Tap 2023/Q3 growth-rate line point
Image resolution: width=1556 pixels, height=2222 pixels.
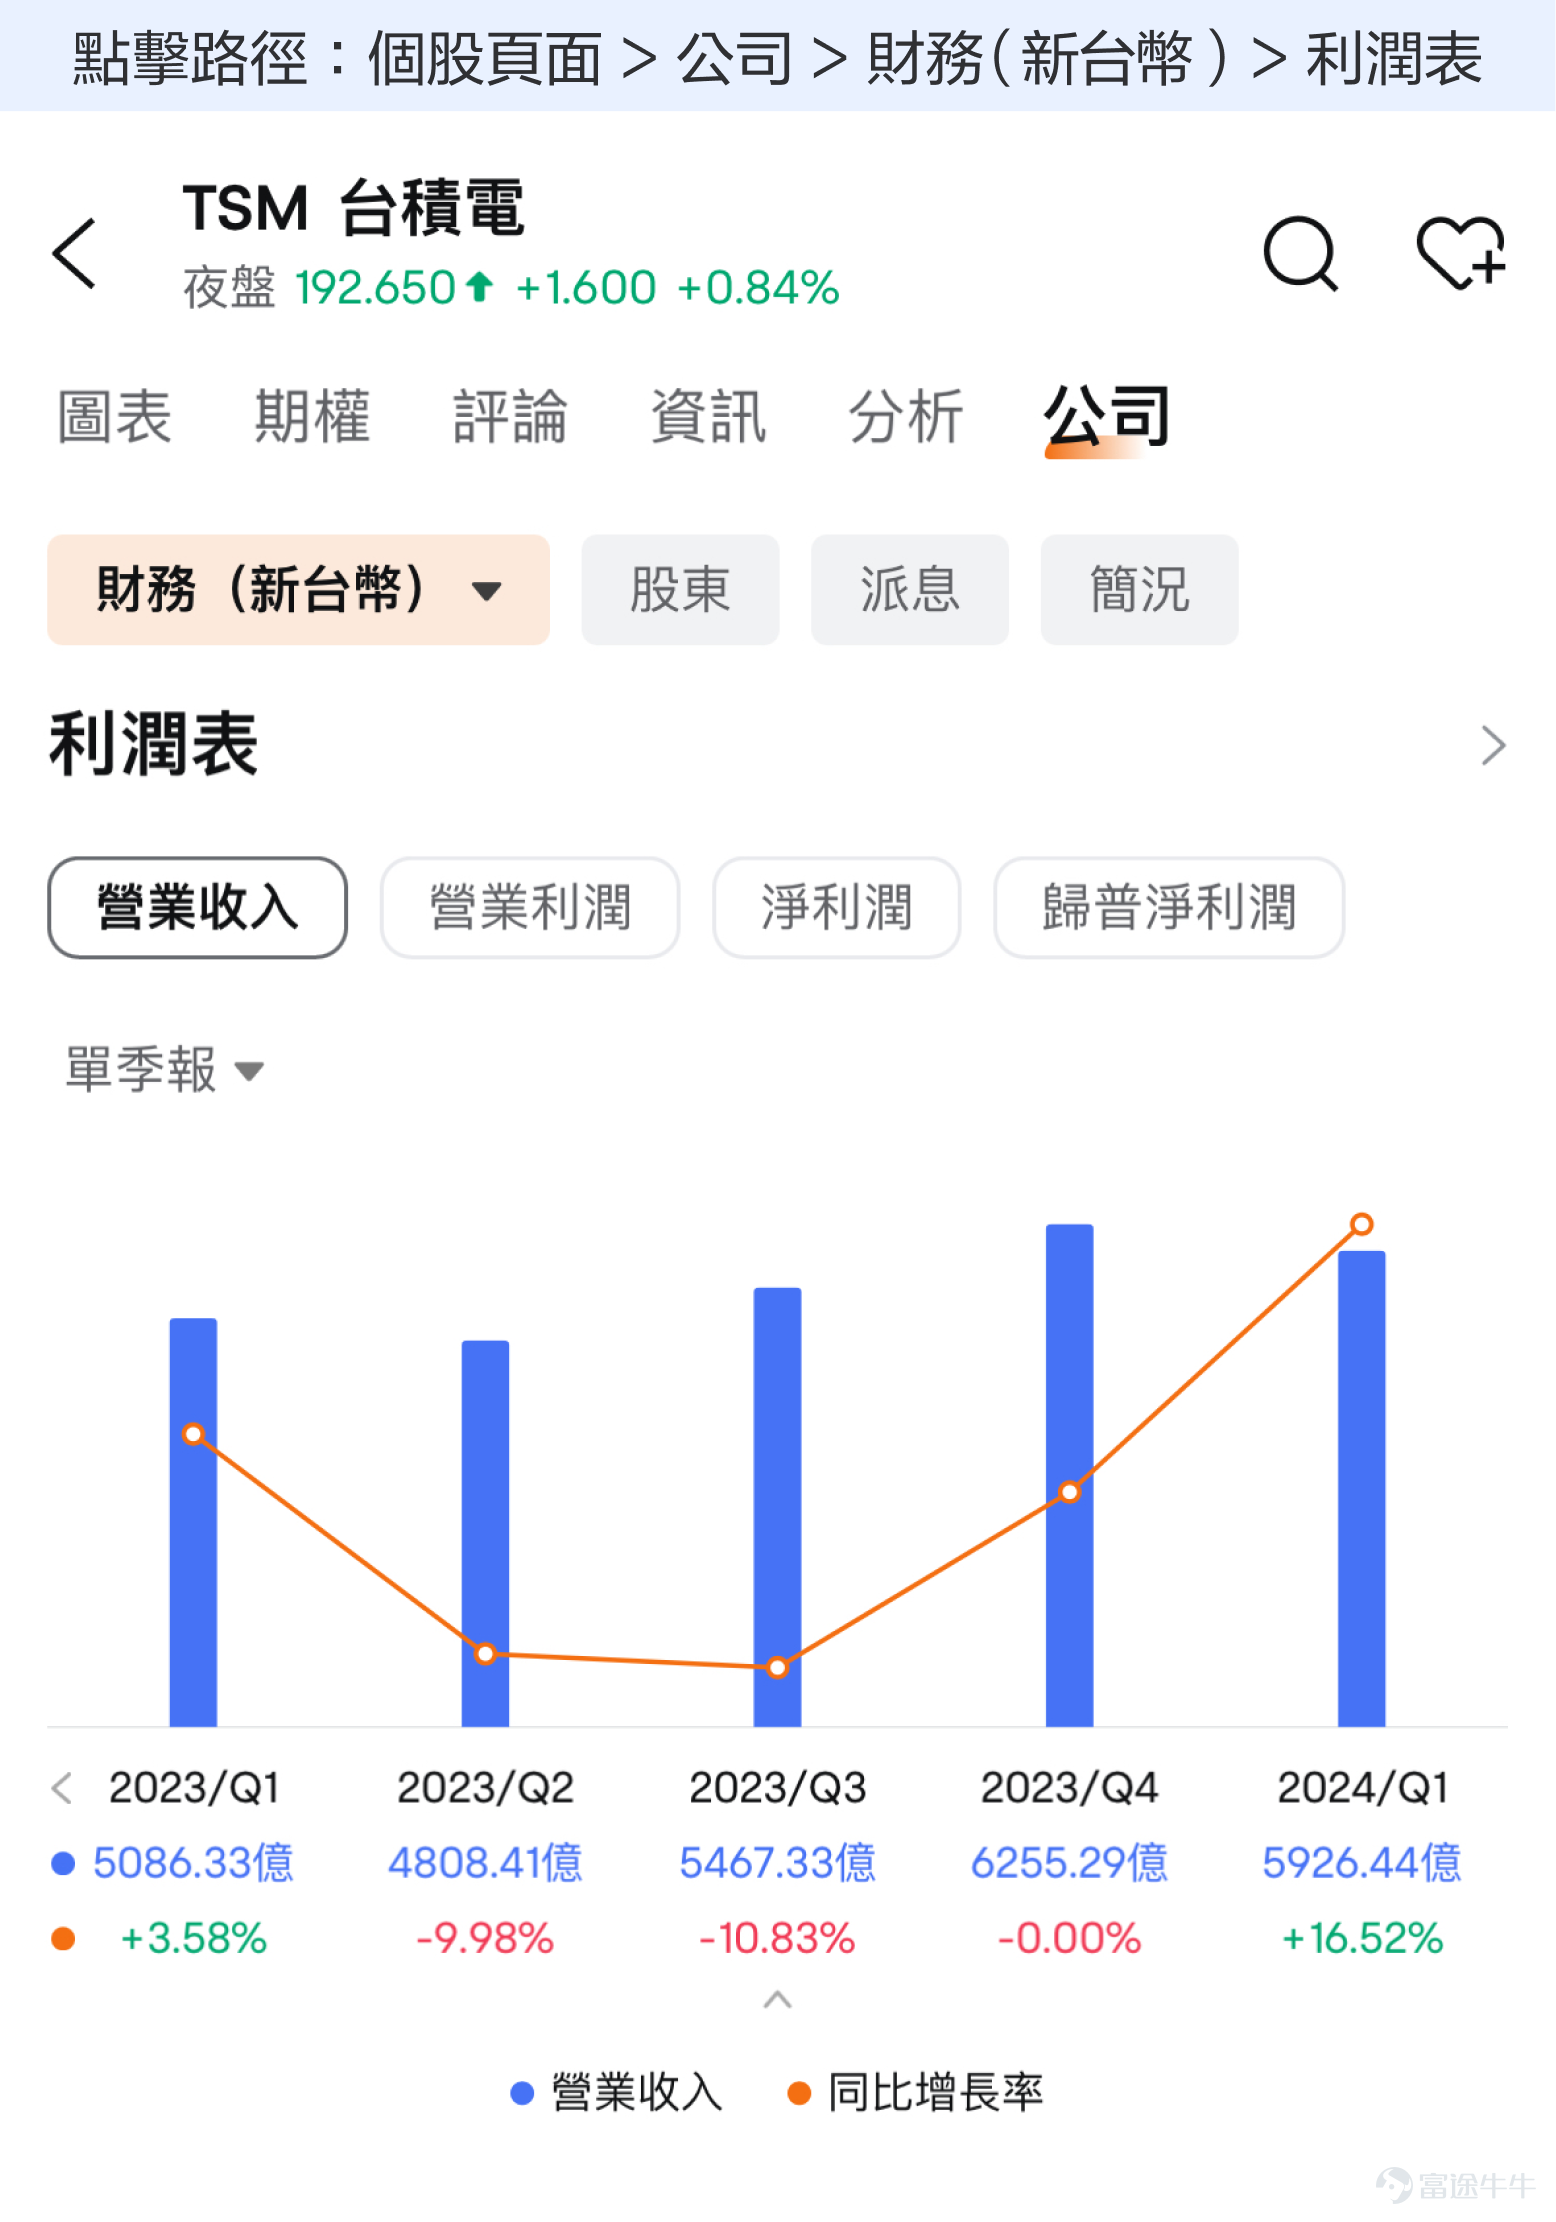point(777,1667)
